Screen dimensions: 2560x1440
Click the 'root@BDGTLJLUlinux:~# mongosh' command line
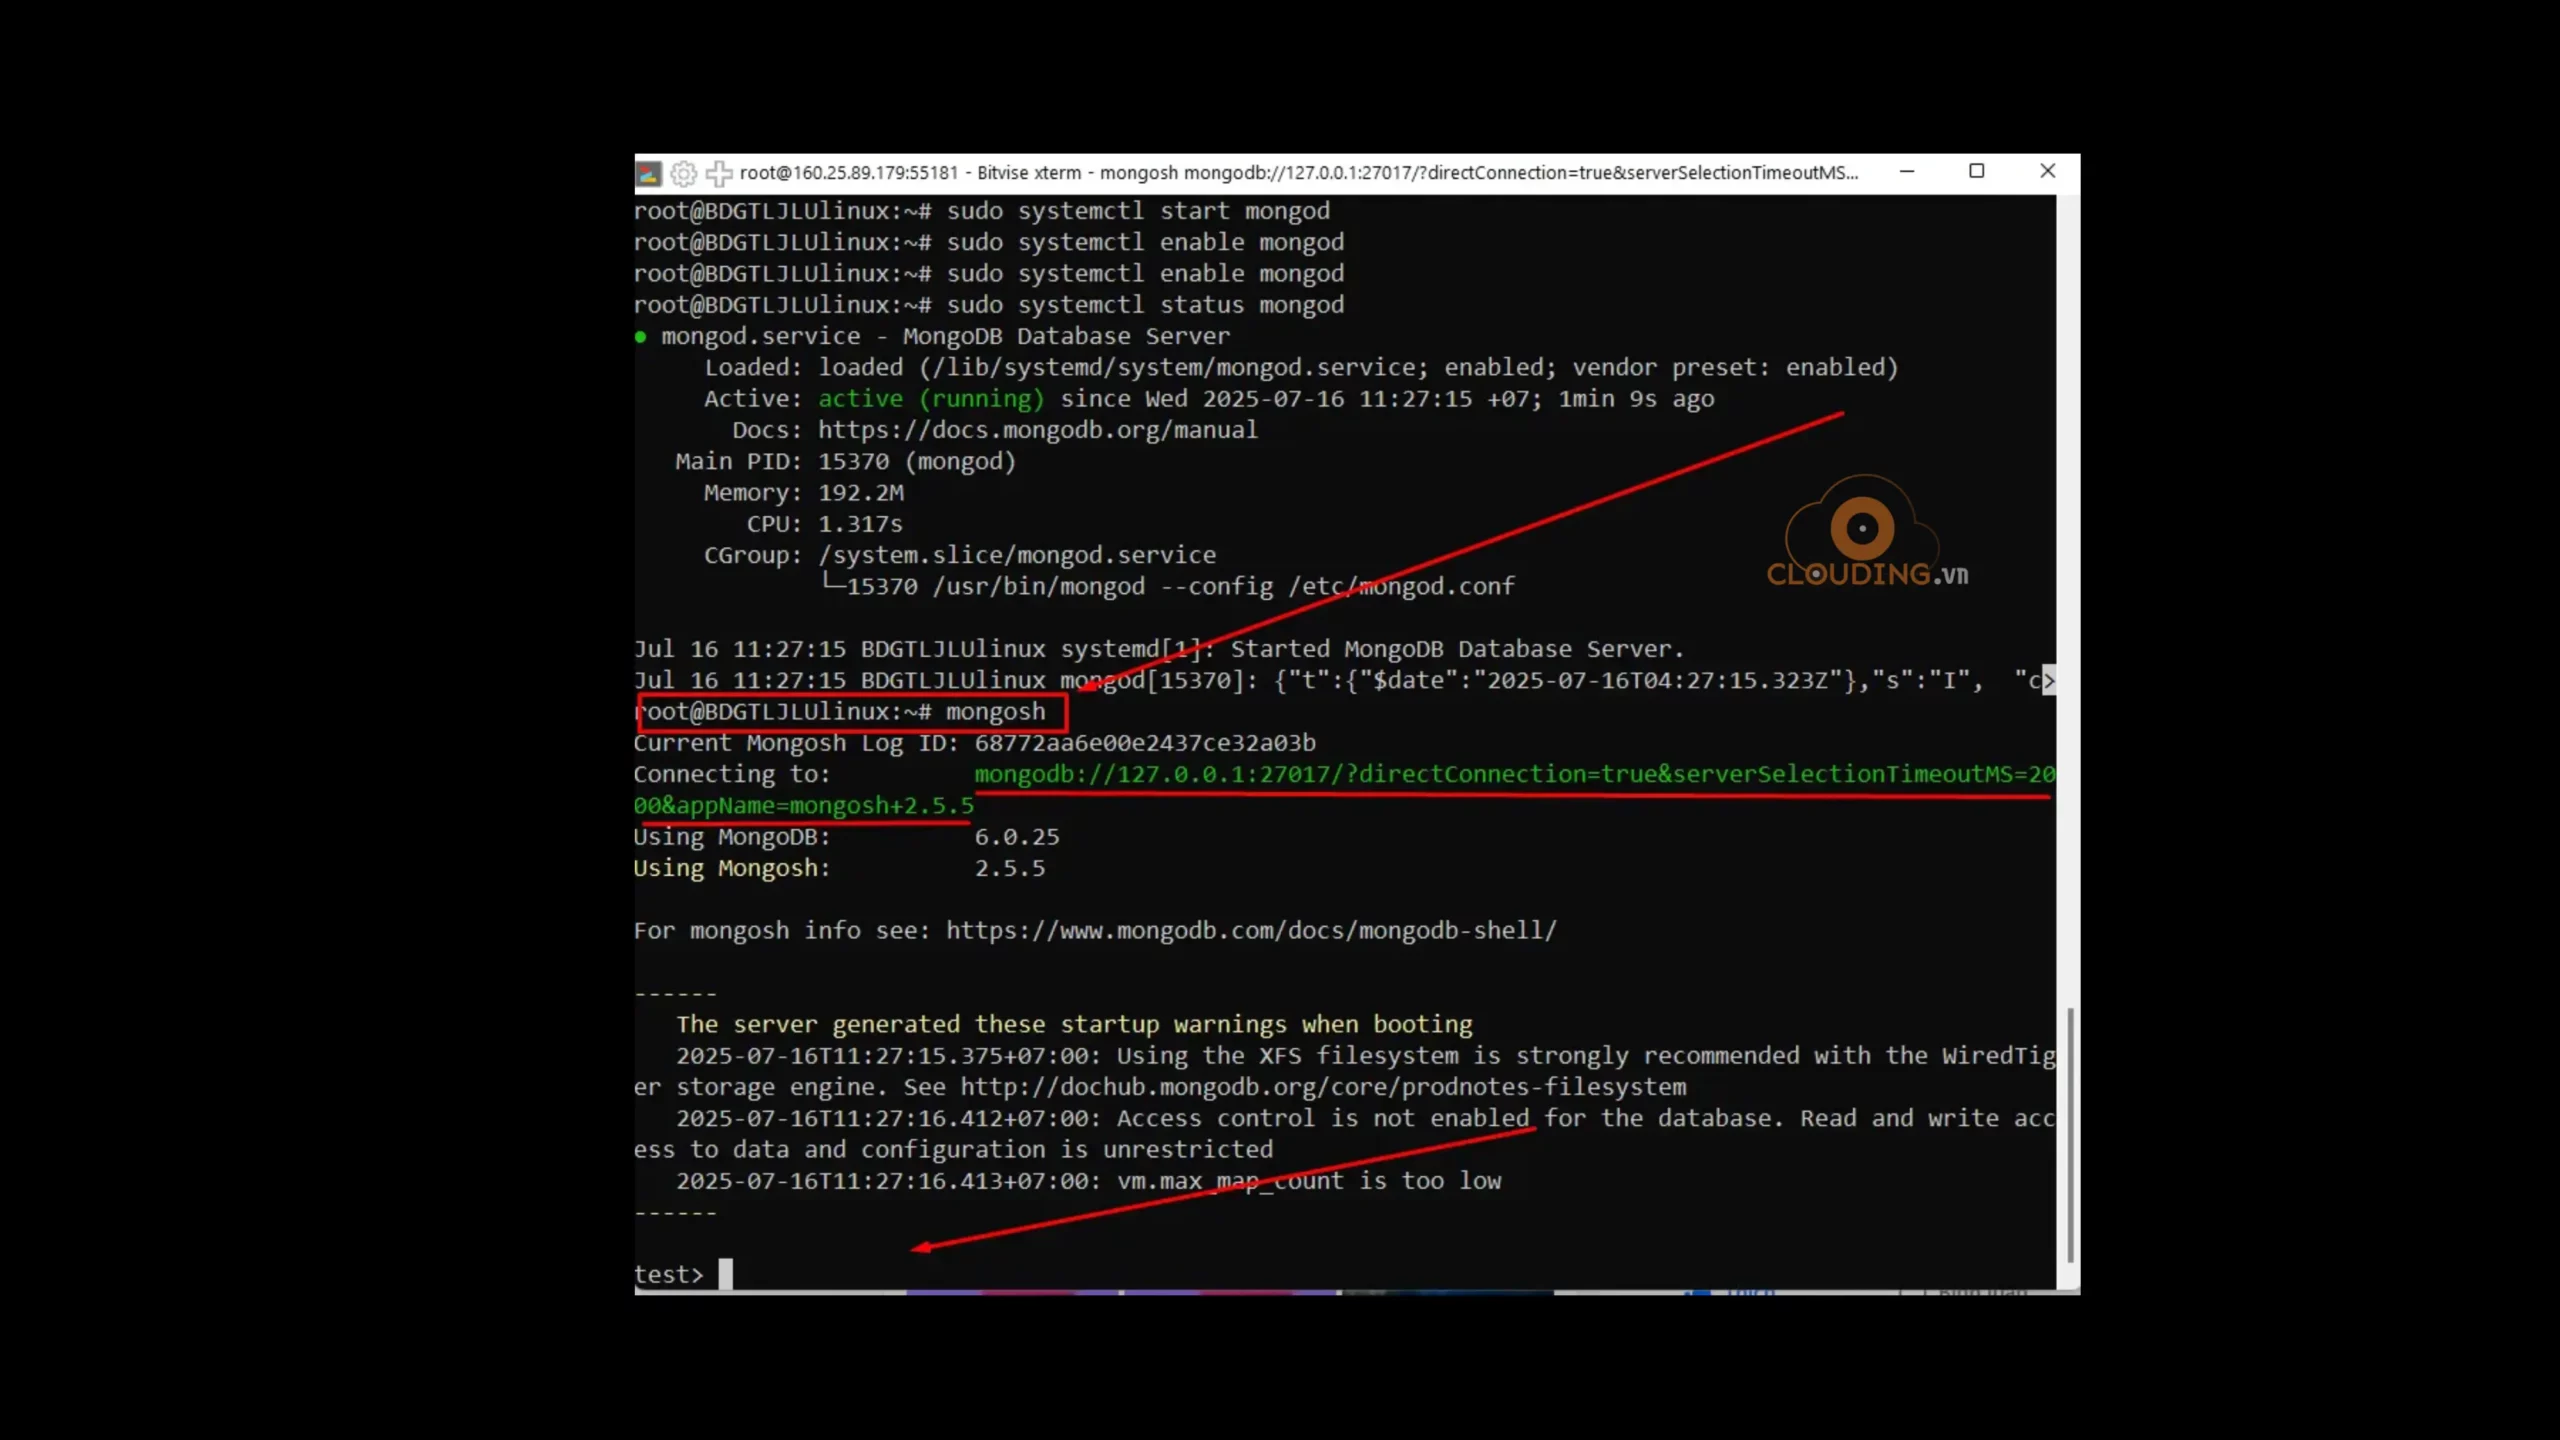coord(840,712)
